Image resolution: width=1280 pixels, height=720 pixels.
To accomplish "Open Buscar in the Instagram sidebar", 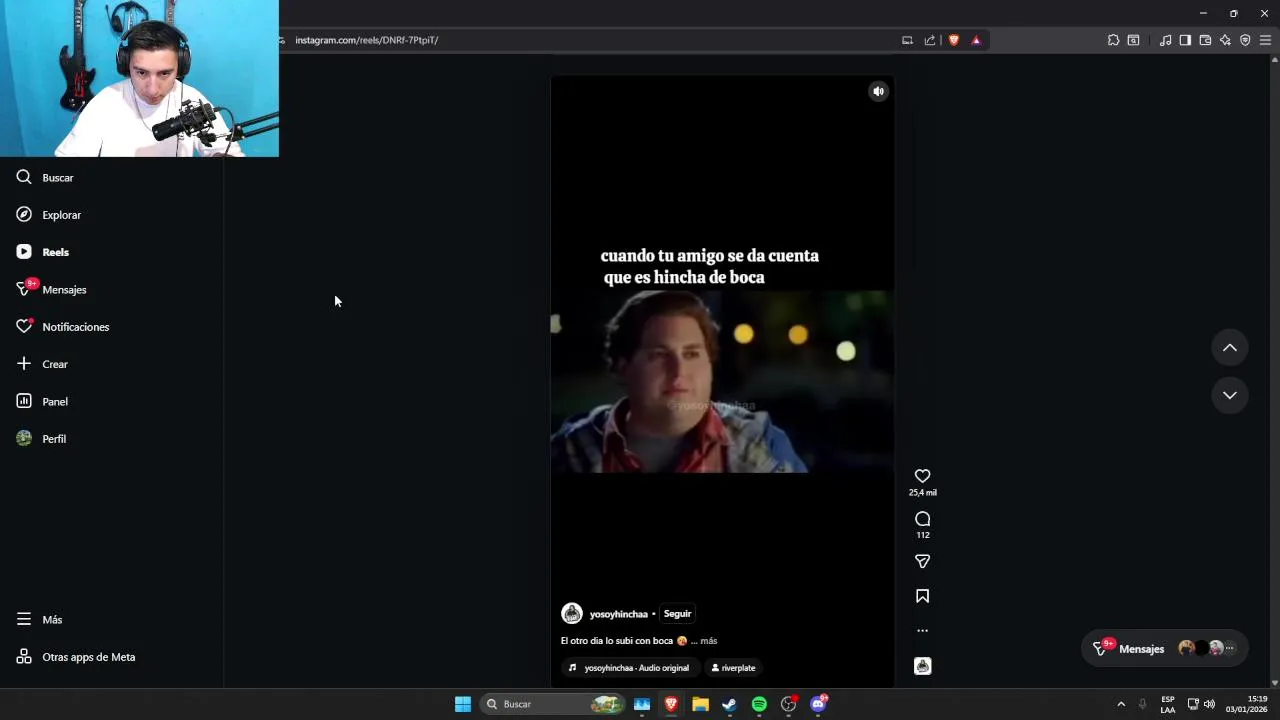I will point(45,178).
